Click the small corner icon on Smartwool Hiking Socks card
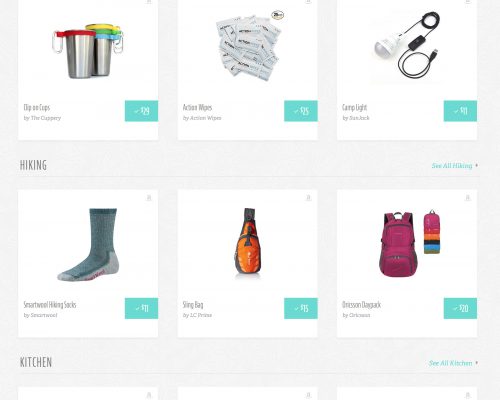Image resolution: width=500 pixels, height=400 pixels. coord(149,198)
